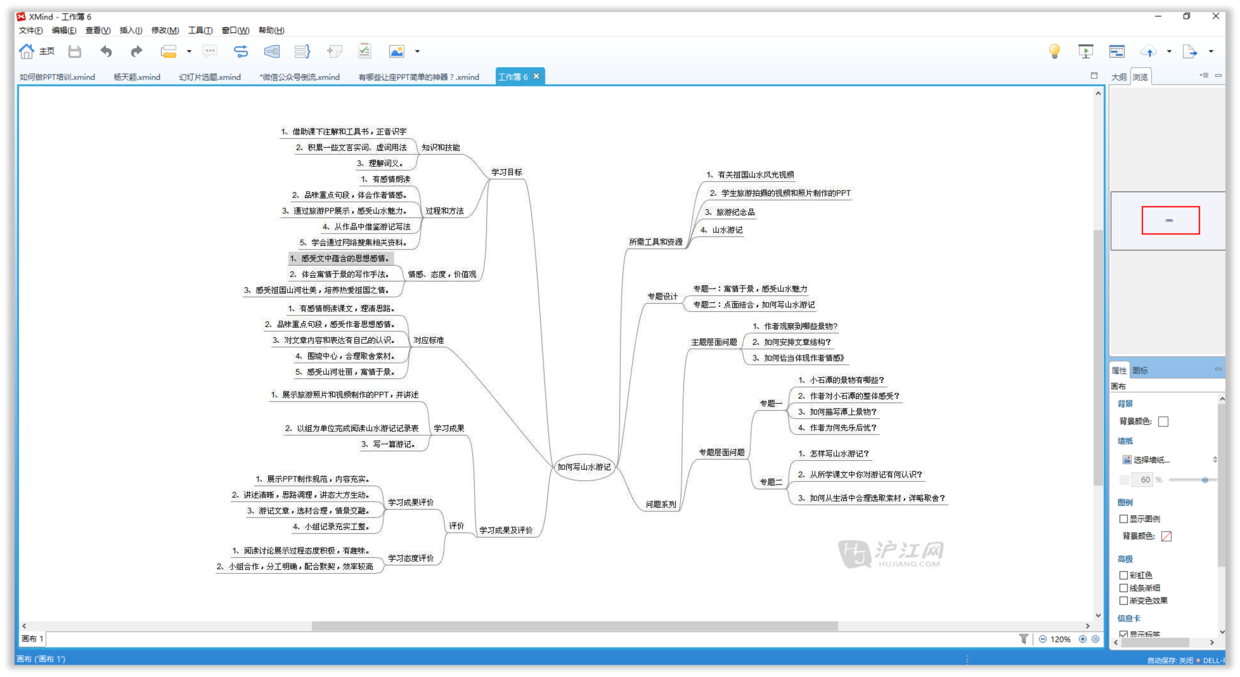Image resolution: width=1240 pixels, height=677 pixels.
Task: Click the 背景颜色 white color swatch
Action: (x=1163, y=421)
